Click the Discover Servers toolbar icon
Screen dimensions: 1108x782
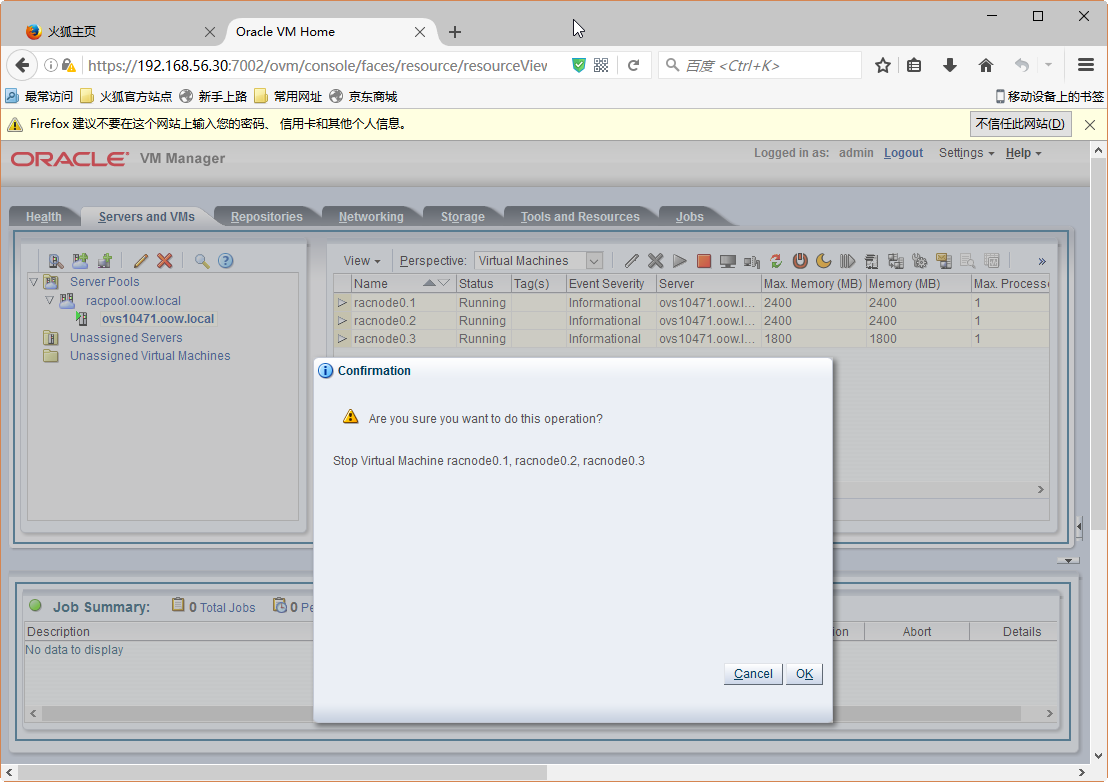pos(56,261)
